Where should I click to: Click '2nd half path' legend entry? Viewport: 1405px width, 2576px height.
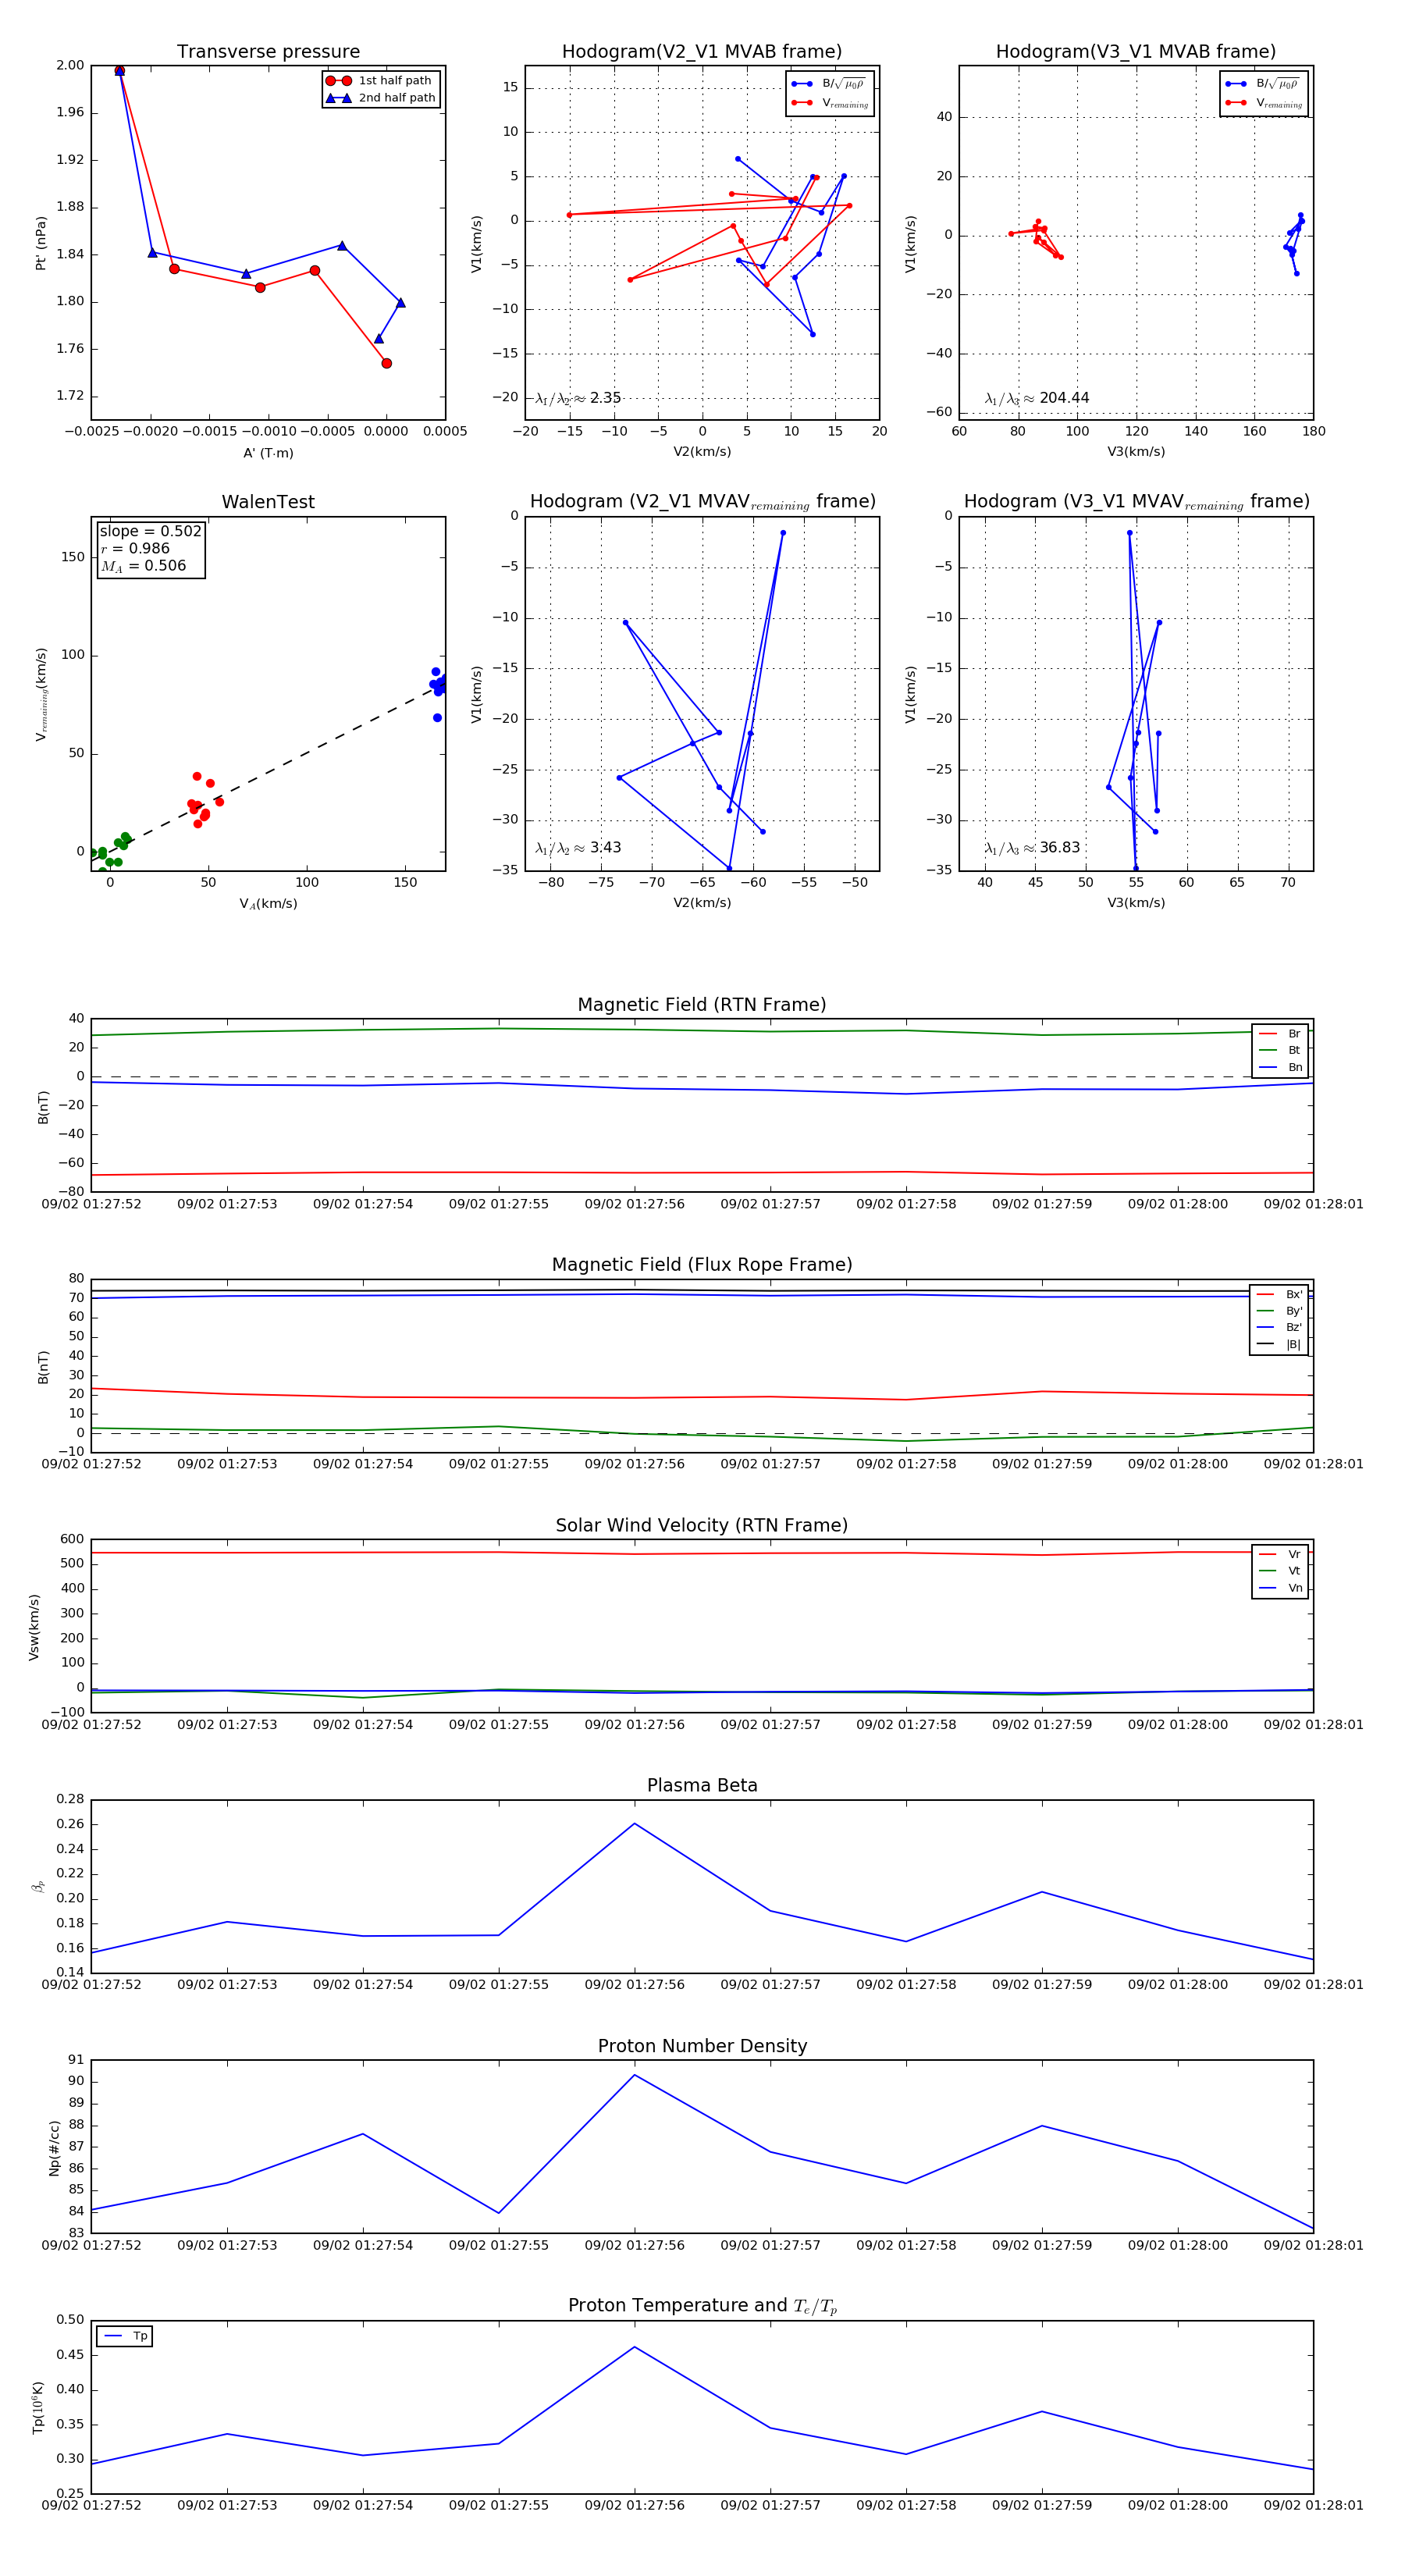(x=380, y=98)
